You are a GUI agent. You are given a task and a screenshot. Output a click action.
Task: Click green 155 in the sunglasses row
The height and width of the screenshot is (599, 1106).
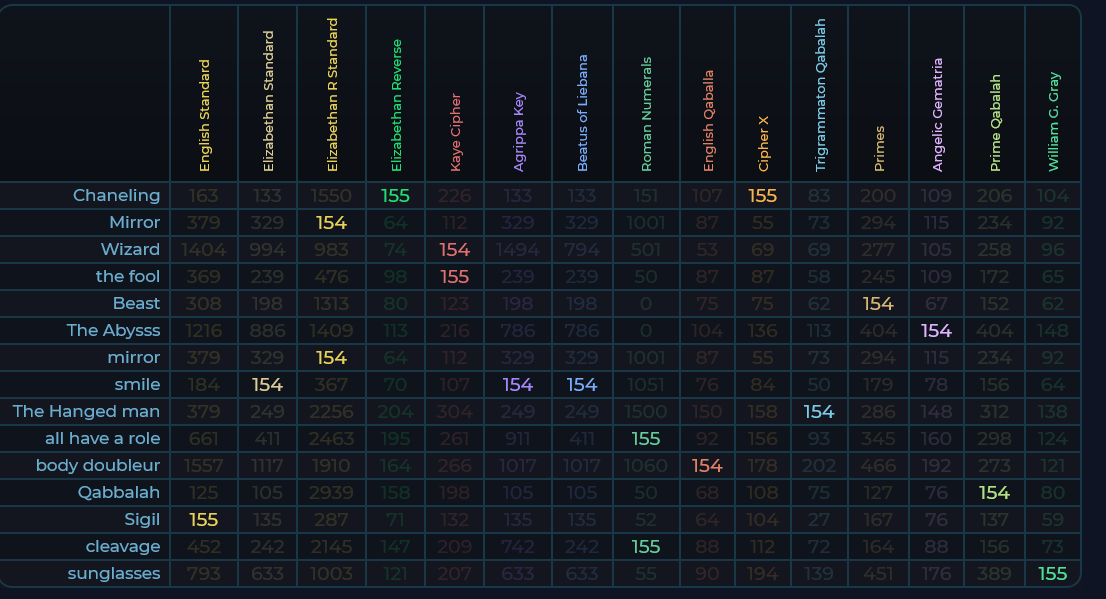pos(1053,573)
